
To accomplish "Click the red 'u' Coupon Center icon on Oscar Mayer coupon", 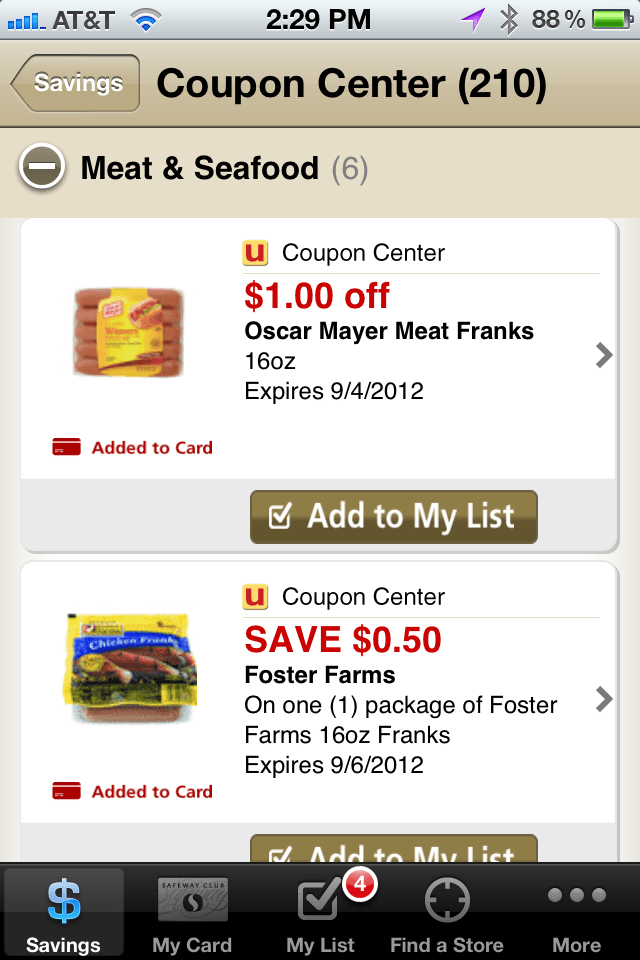I will click(x=254, y=253).
